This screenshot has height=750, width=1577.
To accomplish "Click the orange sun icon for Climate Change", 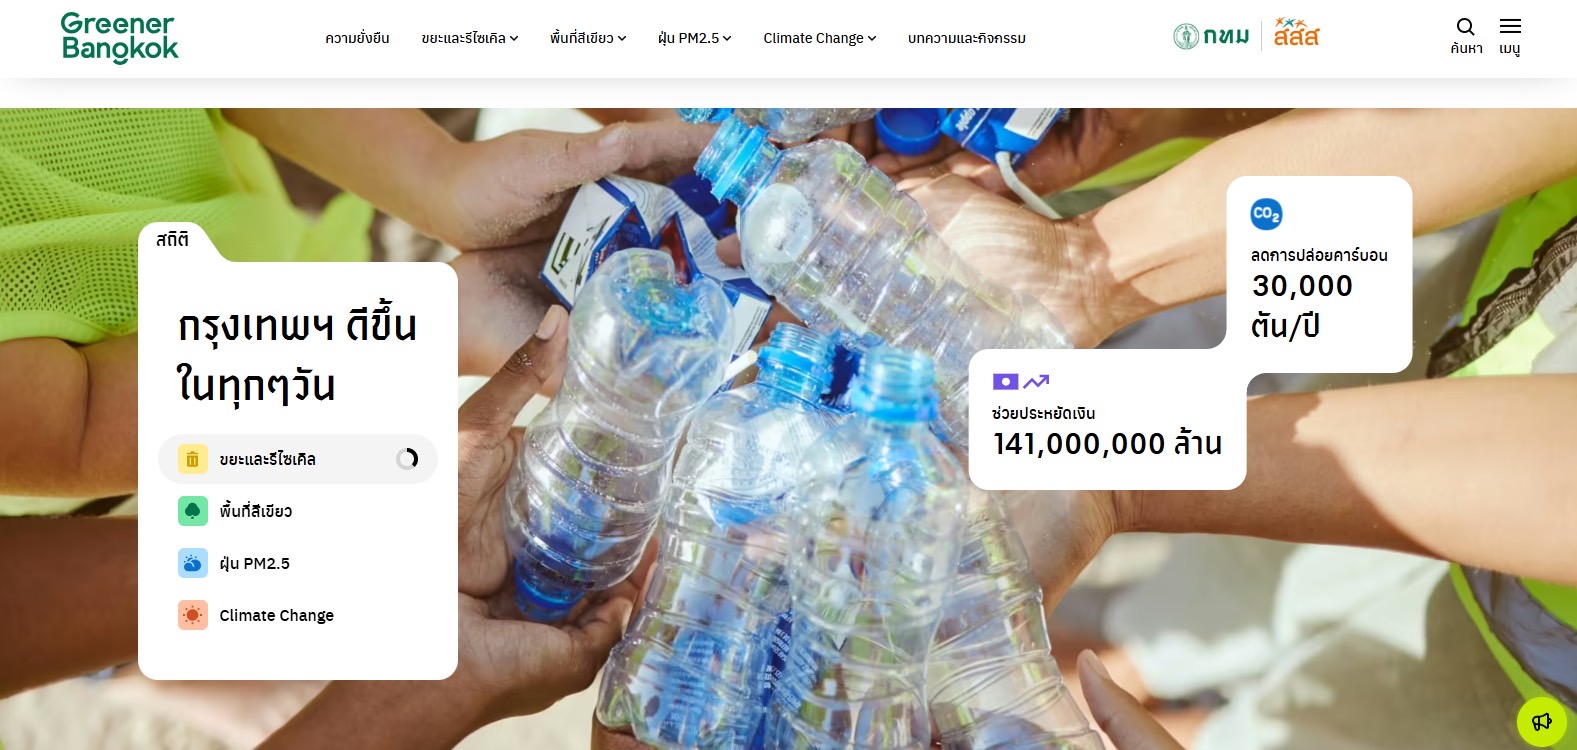I will click(193, 615).
